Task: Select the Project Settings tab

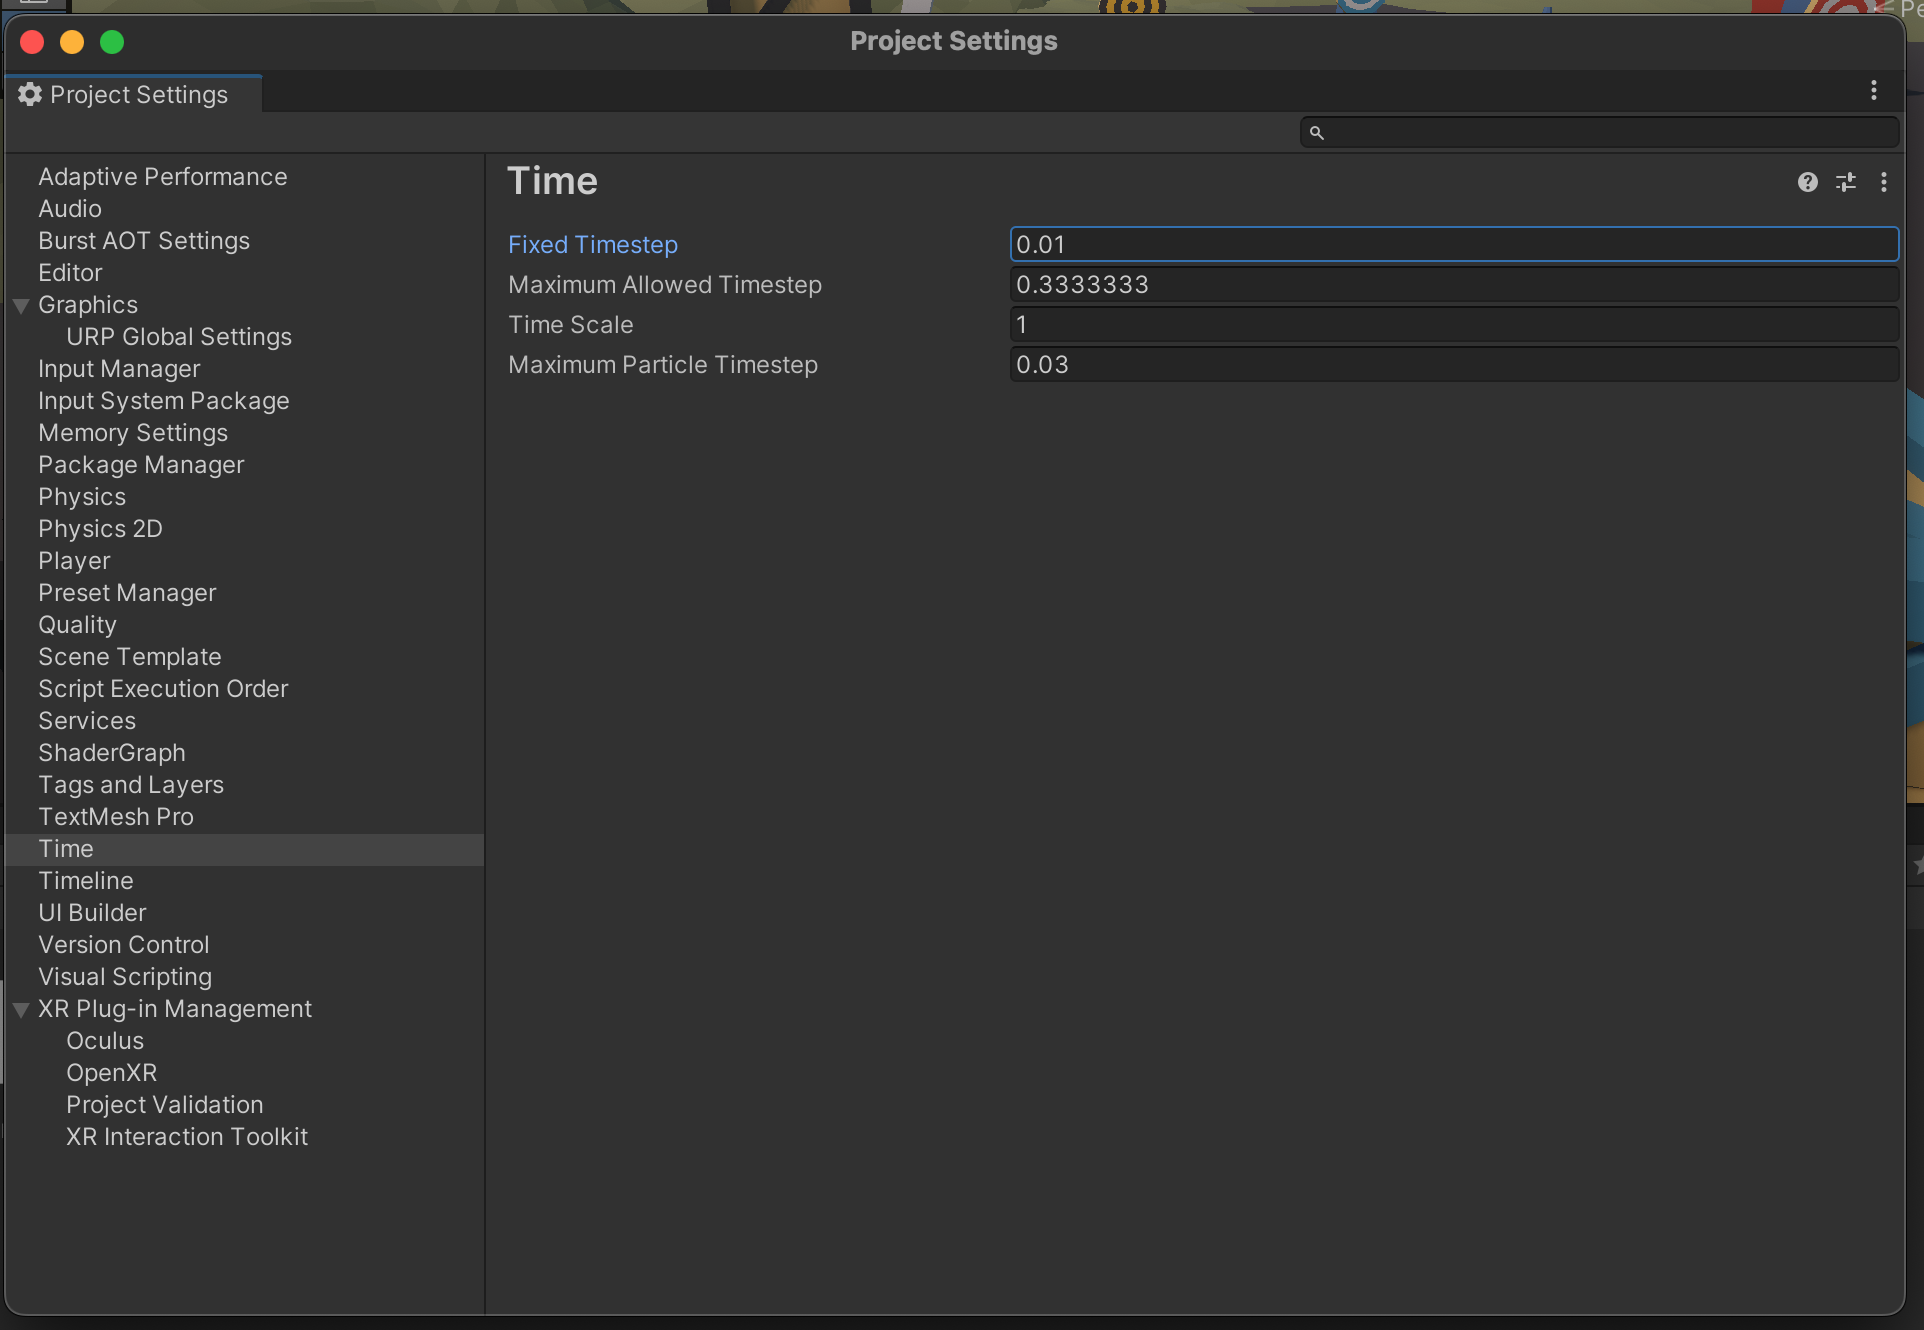Action: 138,94
